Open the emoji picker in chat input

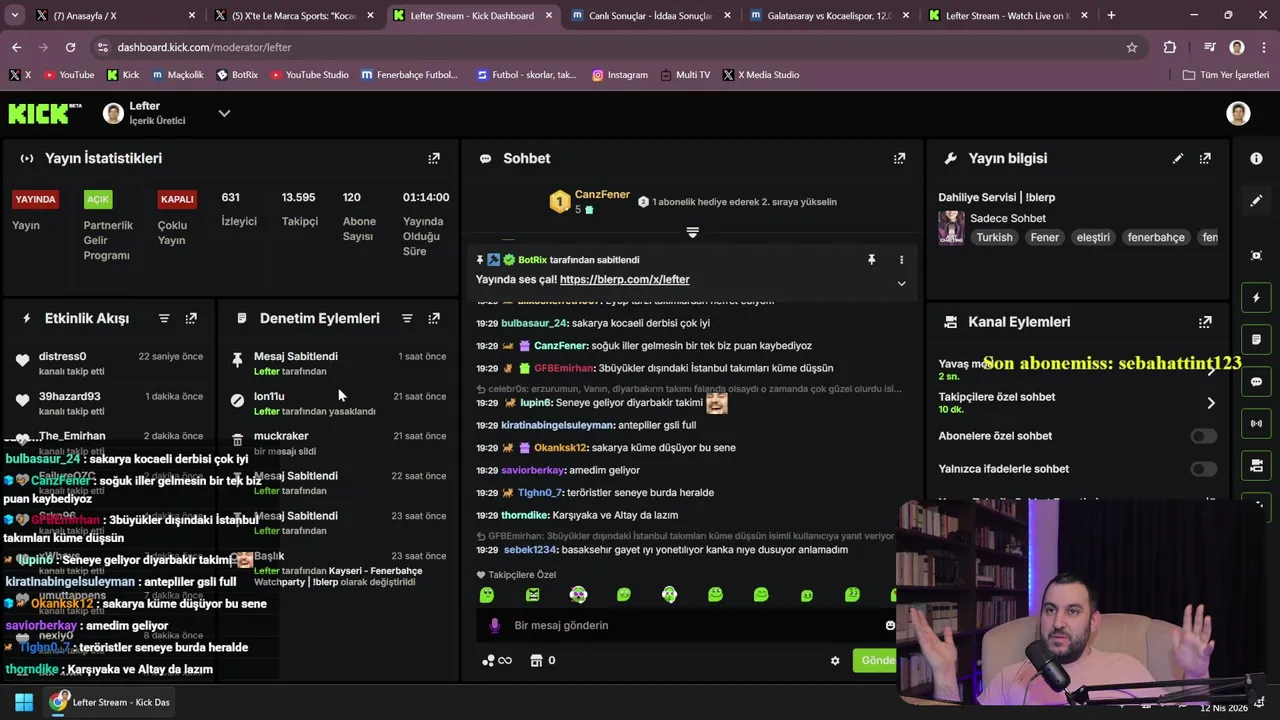889,625
